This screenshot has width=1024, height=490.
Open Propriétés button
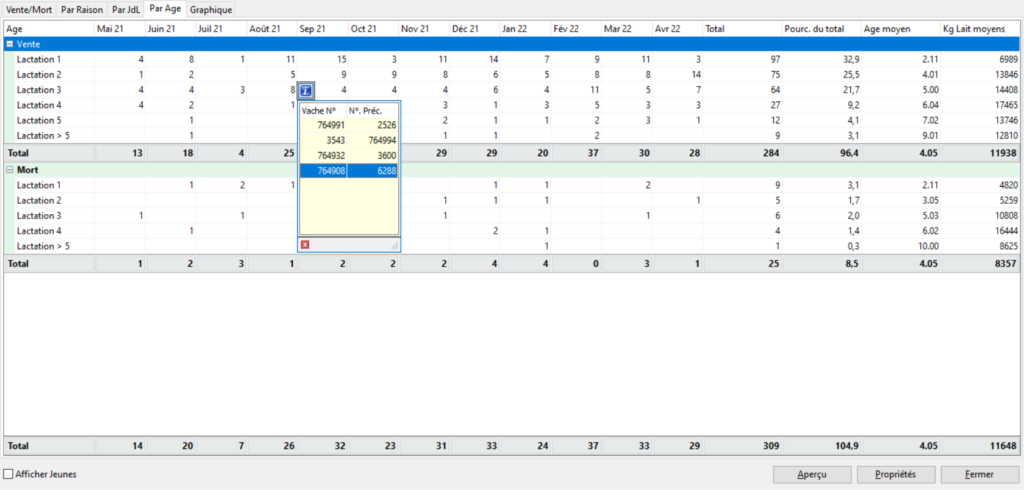(897, 474)
